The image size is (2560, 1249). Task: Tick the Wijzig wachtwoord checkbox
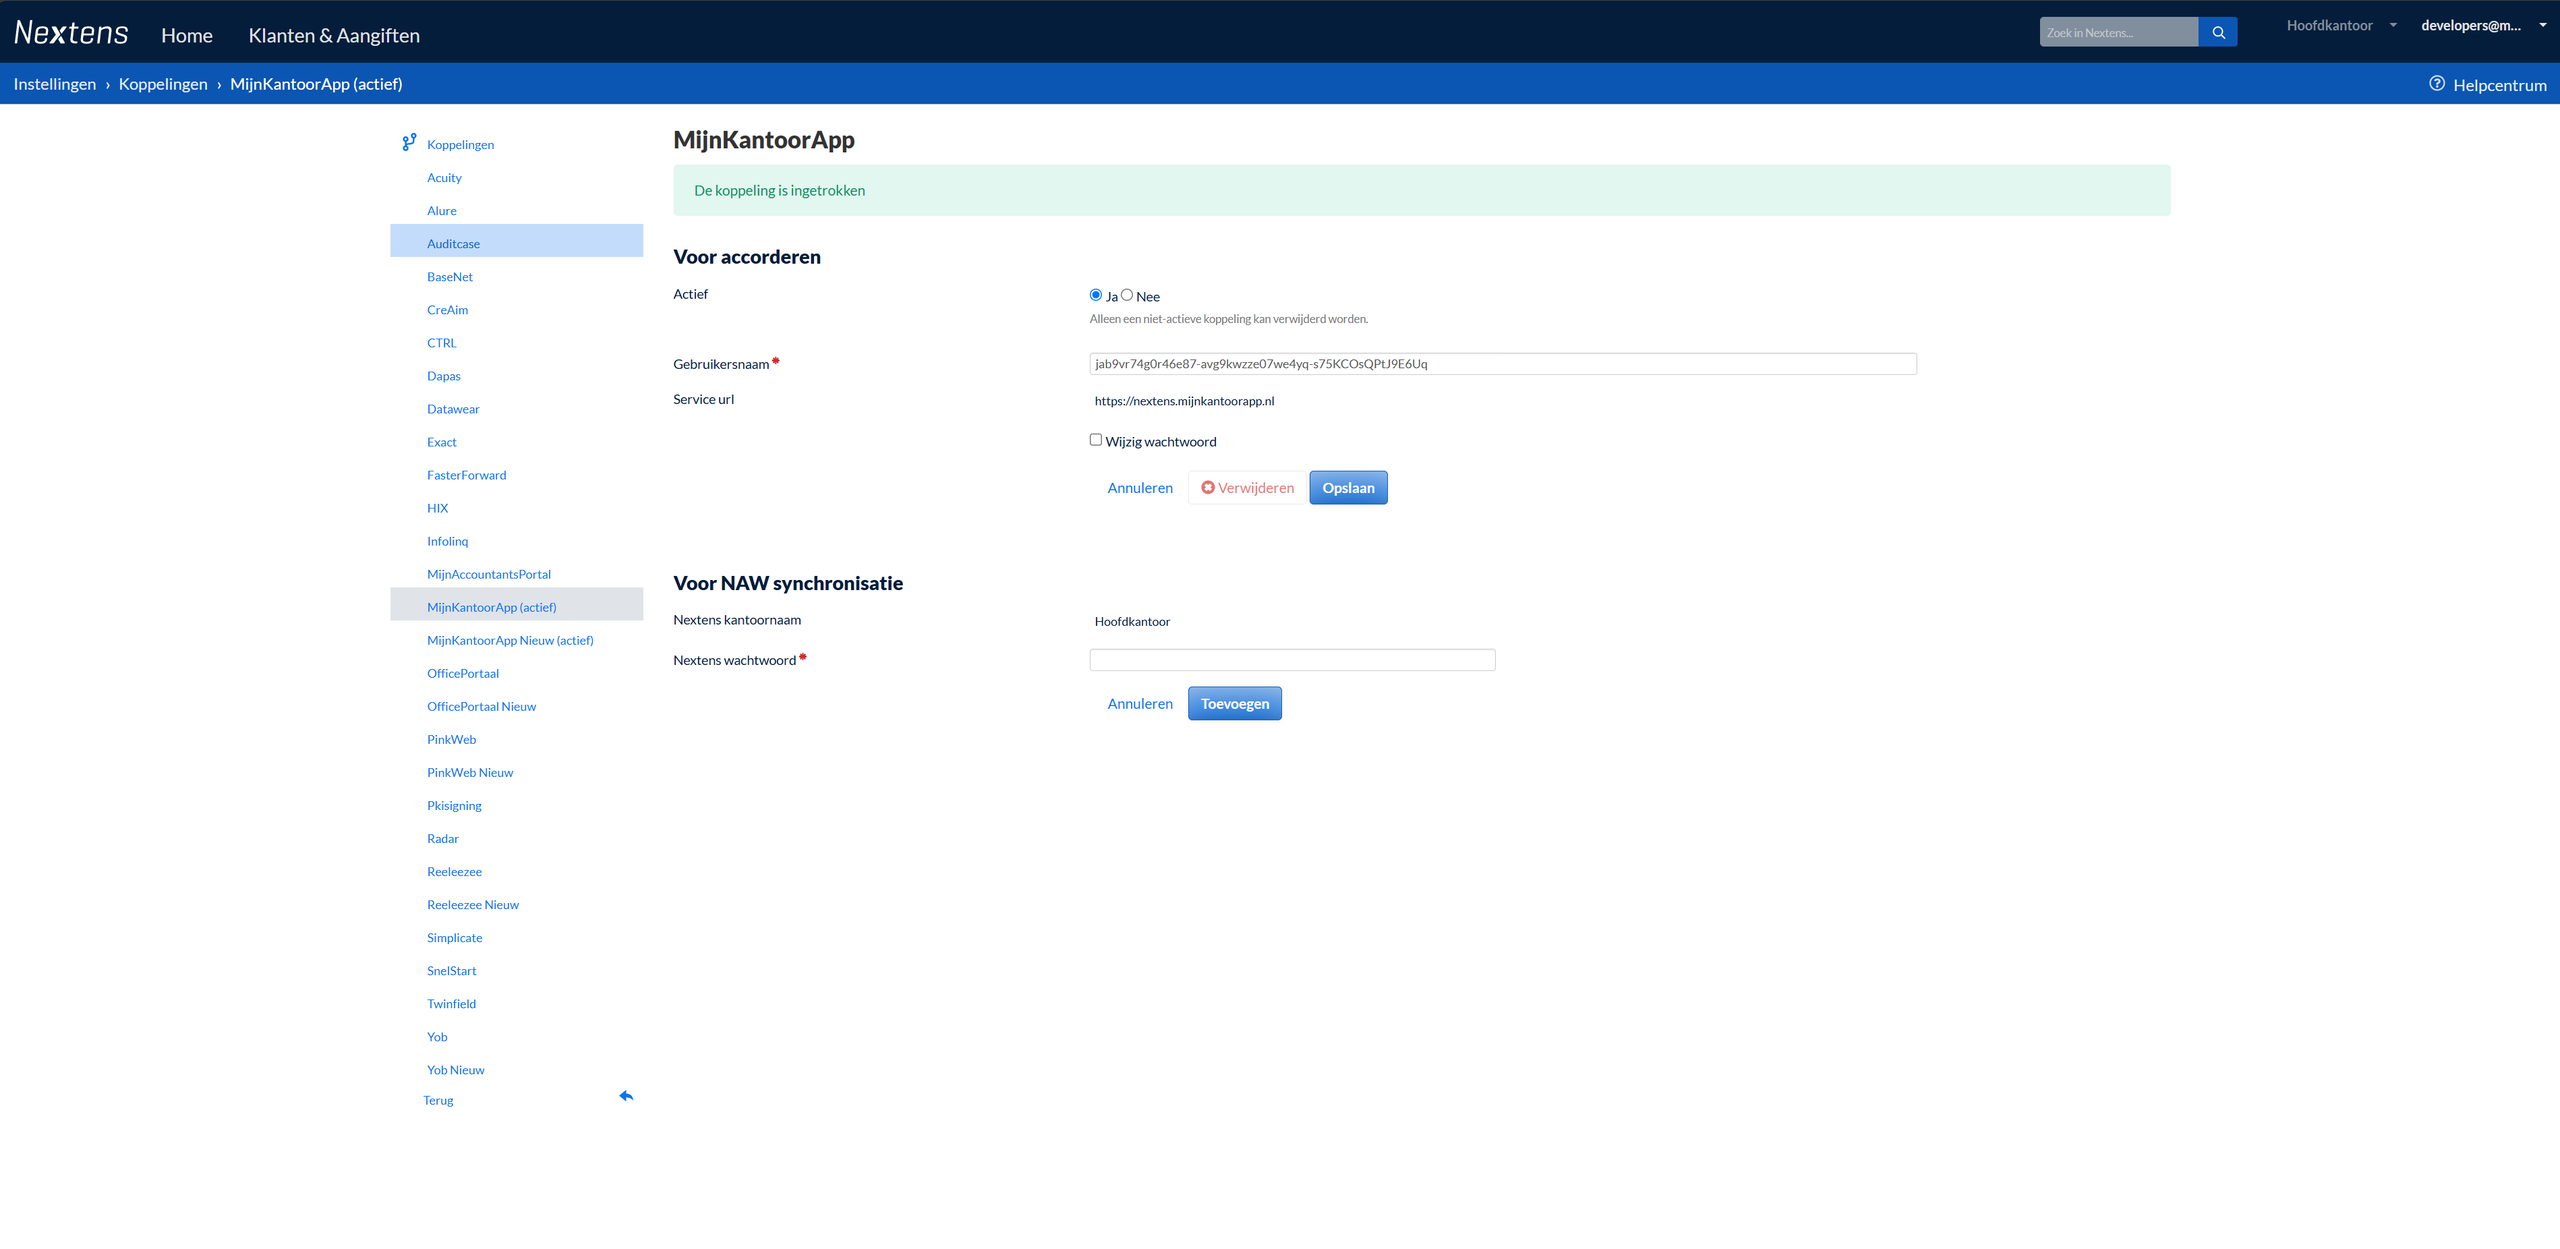coord(1096,440)
